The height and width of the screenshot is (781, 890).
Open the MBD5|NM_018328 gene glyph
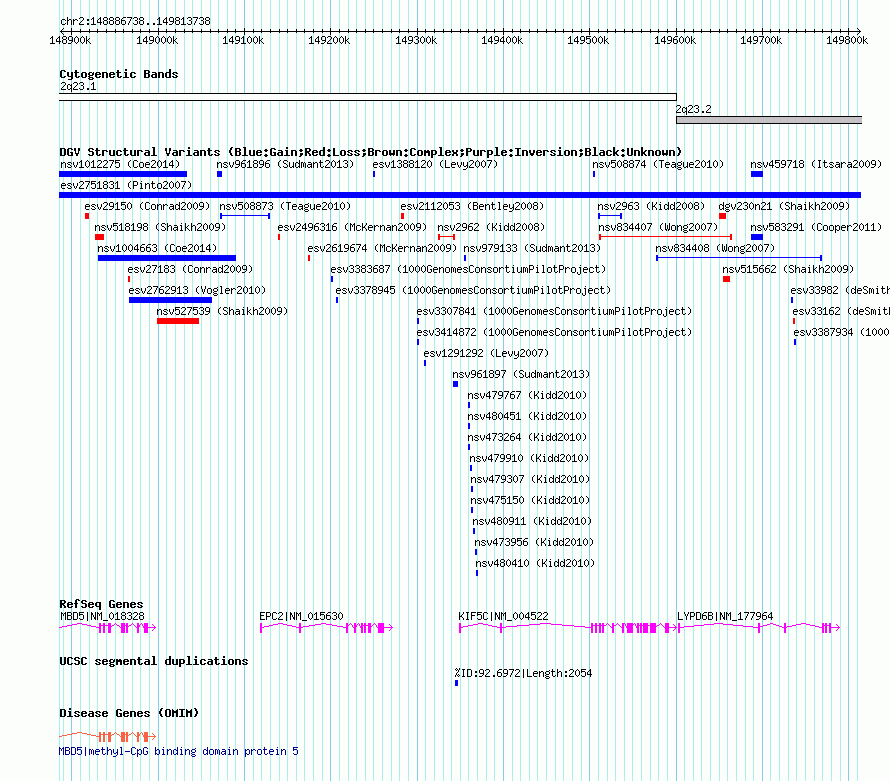(108, 628)
